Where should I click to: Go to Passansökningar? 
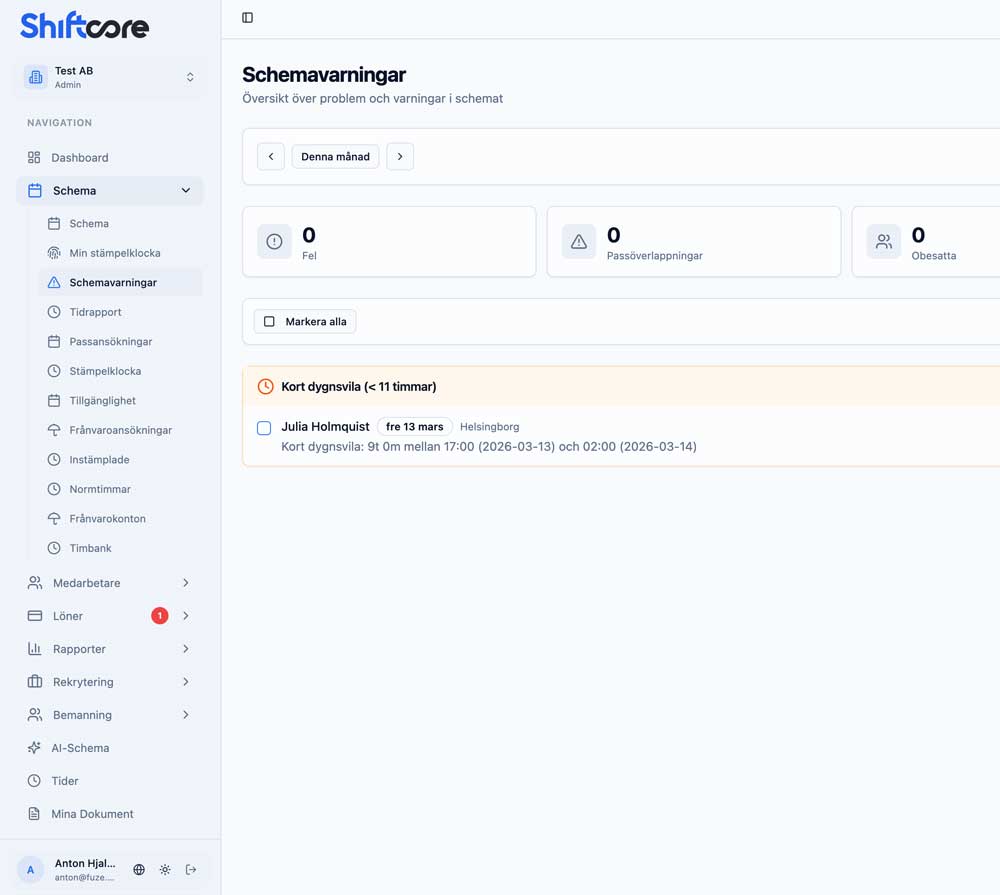point(121,341)
